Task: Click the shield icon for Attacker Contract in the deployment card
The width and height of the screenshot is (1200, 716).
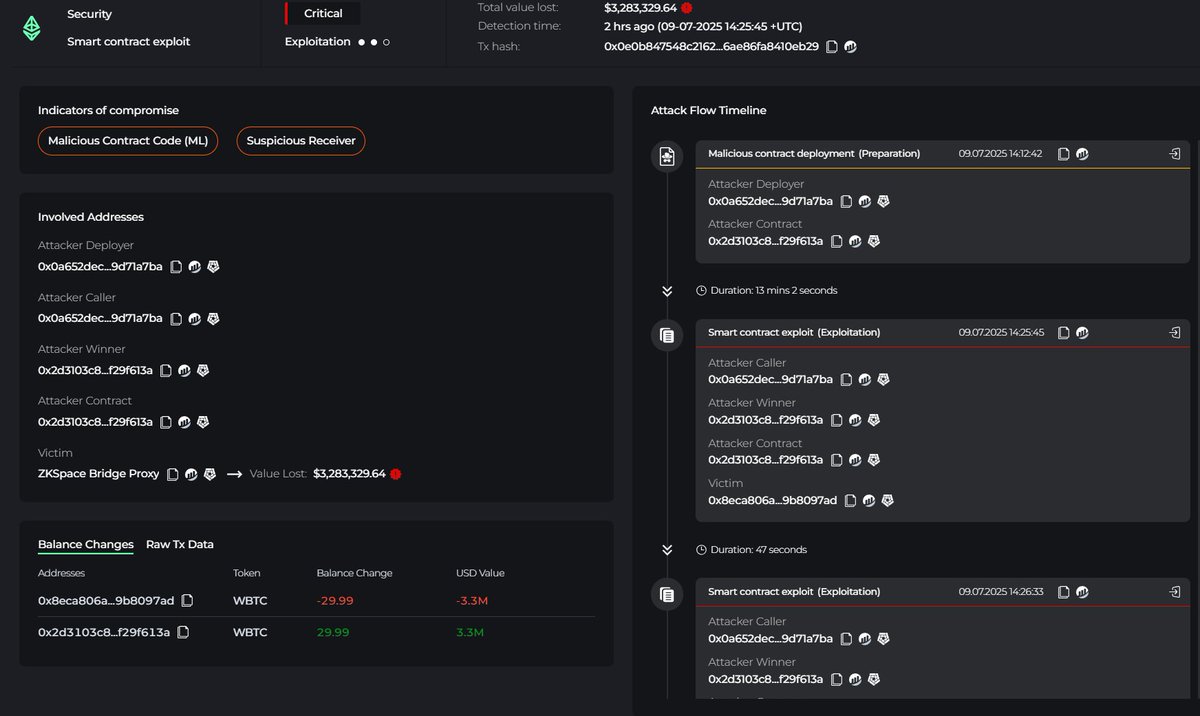Action: tap(874, 241)
